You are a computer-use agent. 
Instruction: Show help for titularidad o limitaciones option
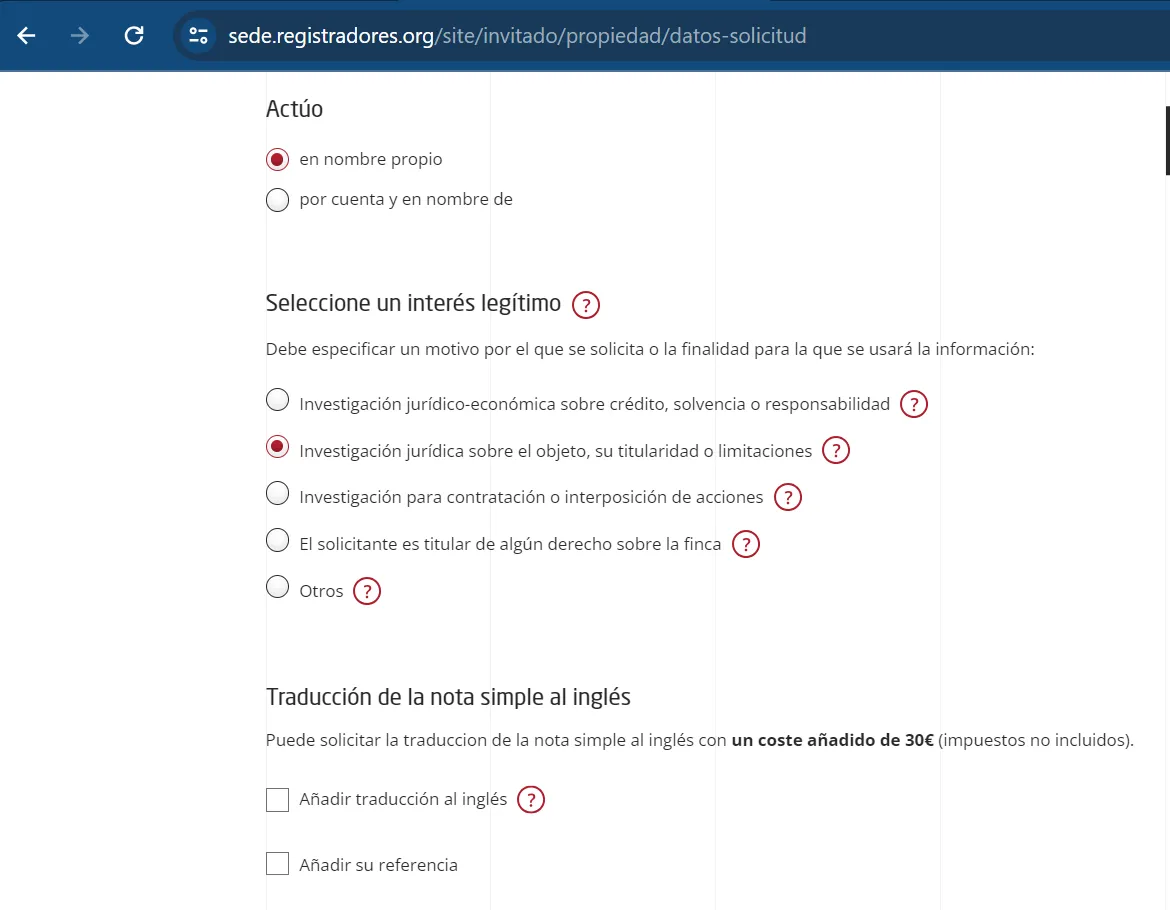click(x=836, y=451)
